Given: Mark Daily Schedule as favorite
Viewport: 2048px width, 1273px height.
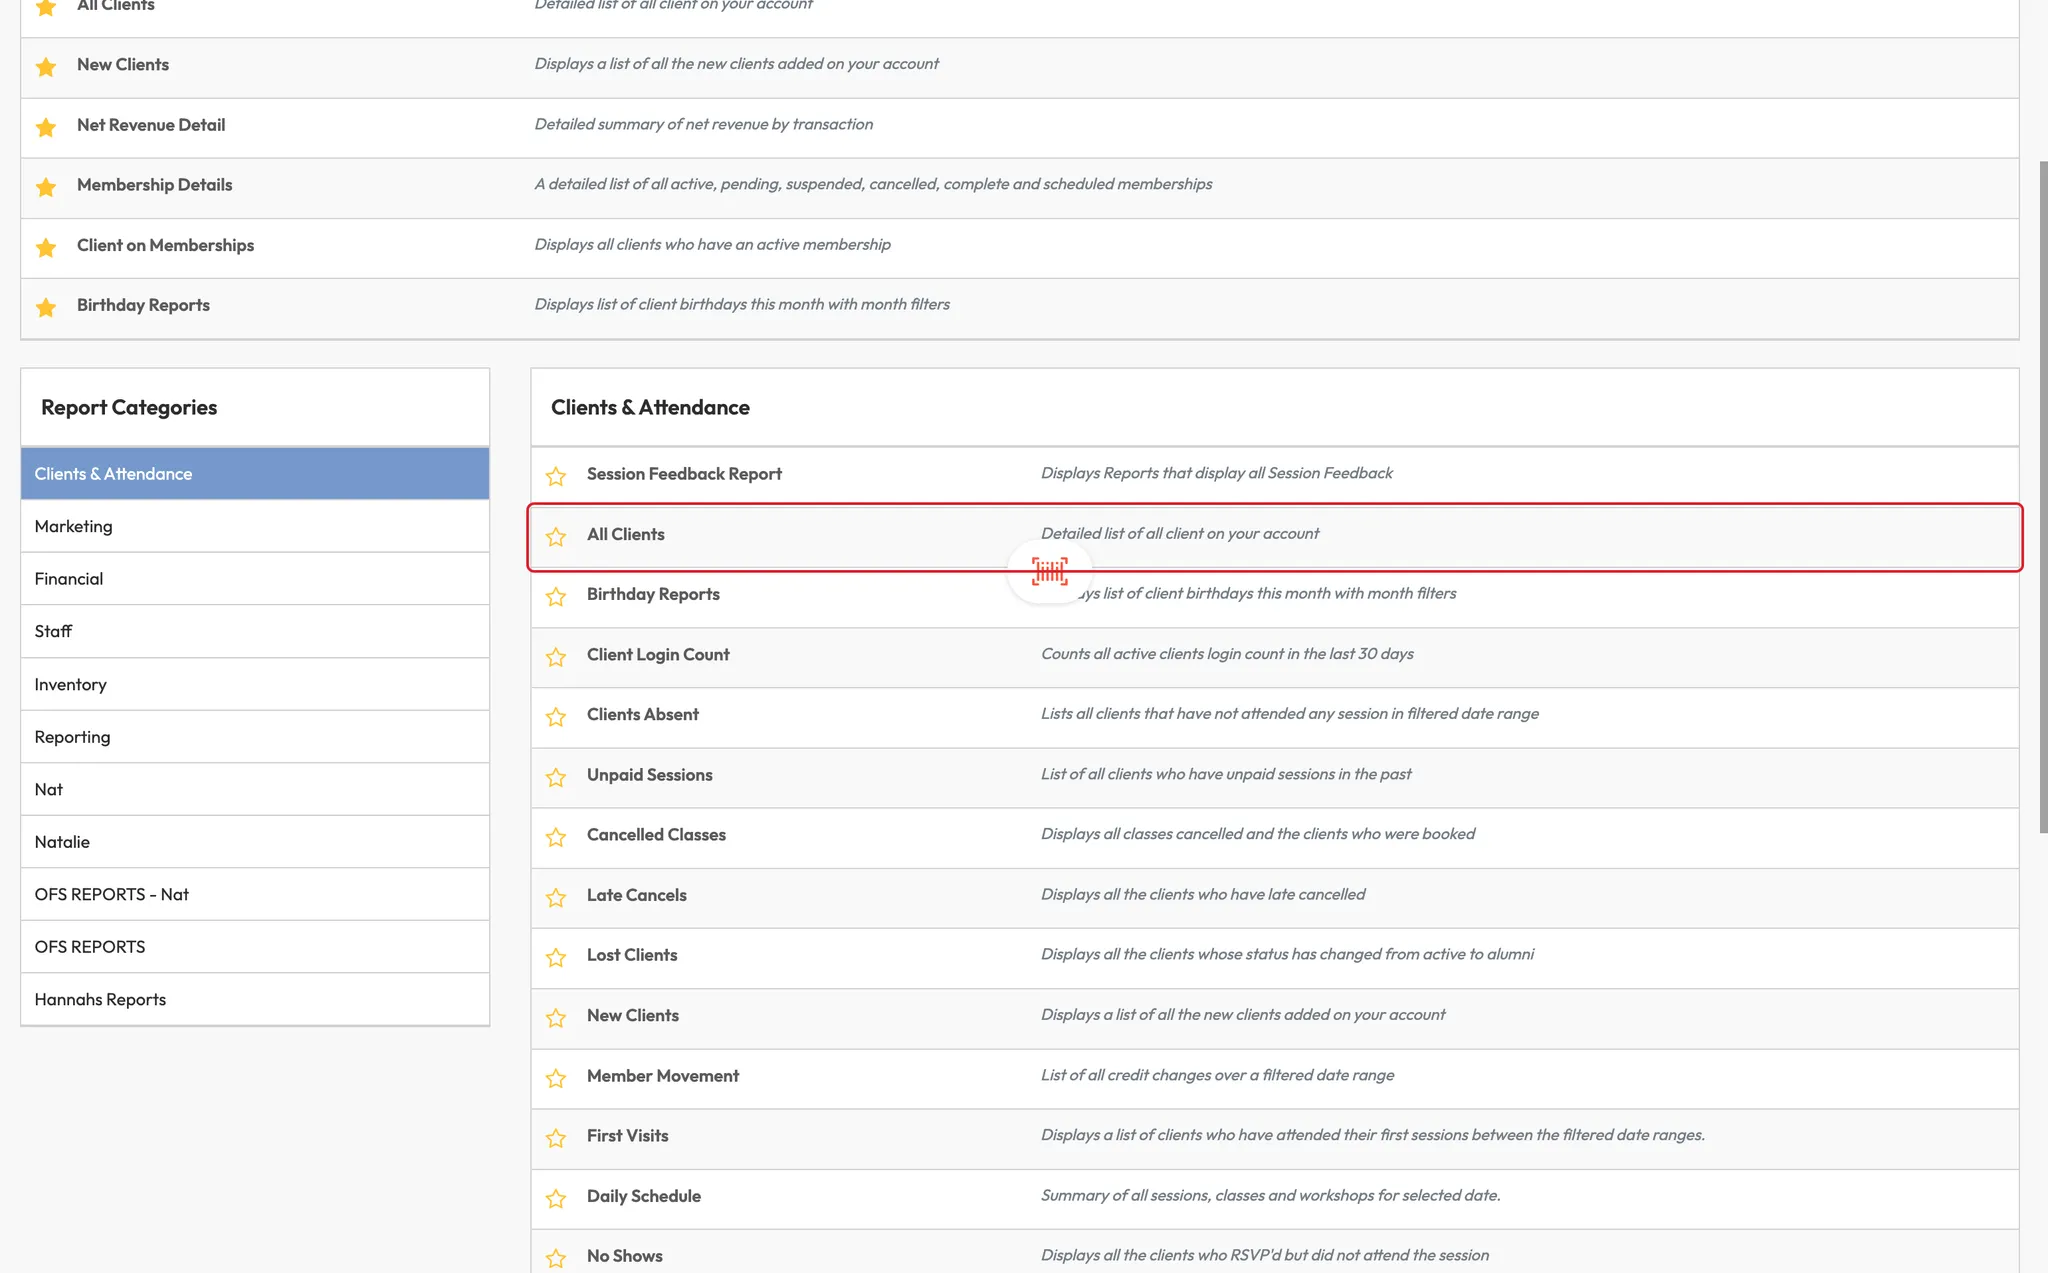Looking at the screenshot, I should [556, 1198].
